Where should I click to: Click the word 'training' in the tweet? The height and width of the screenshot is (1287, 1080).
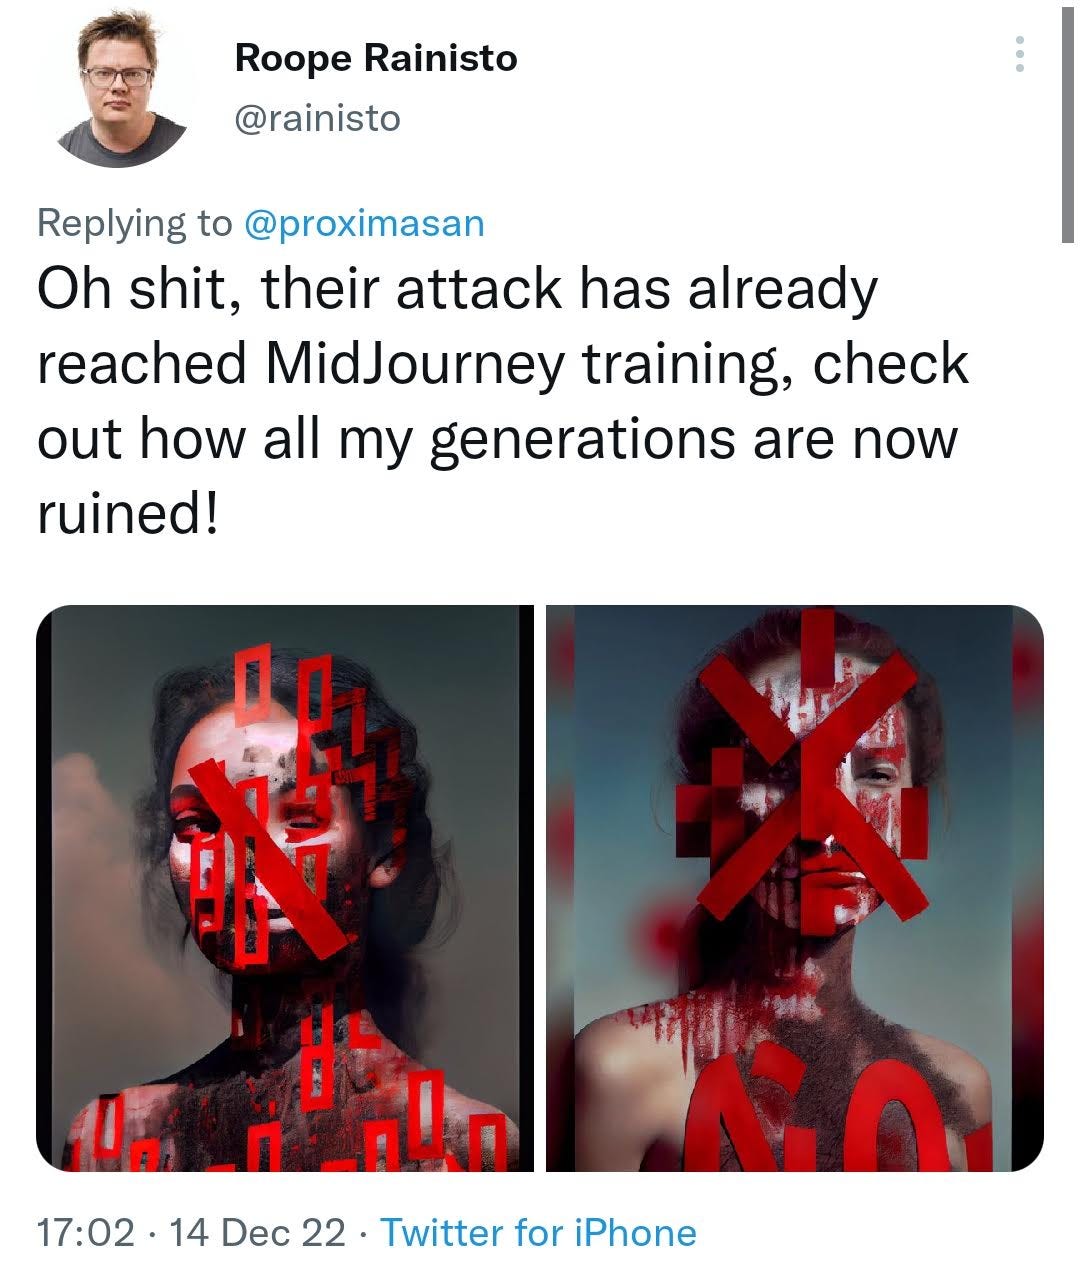[689, 364]
